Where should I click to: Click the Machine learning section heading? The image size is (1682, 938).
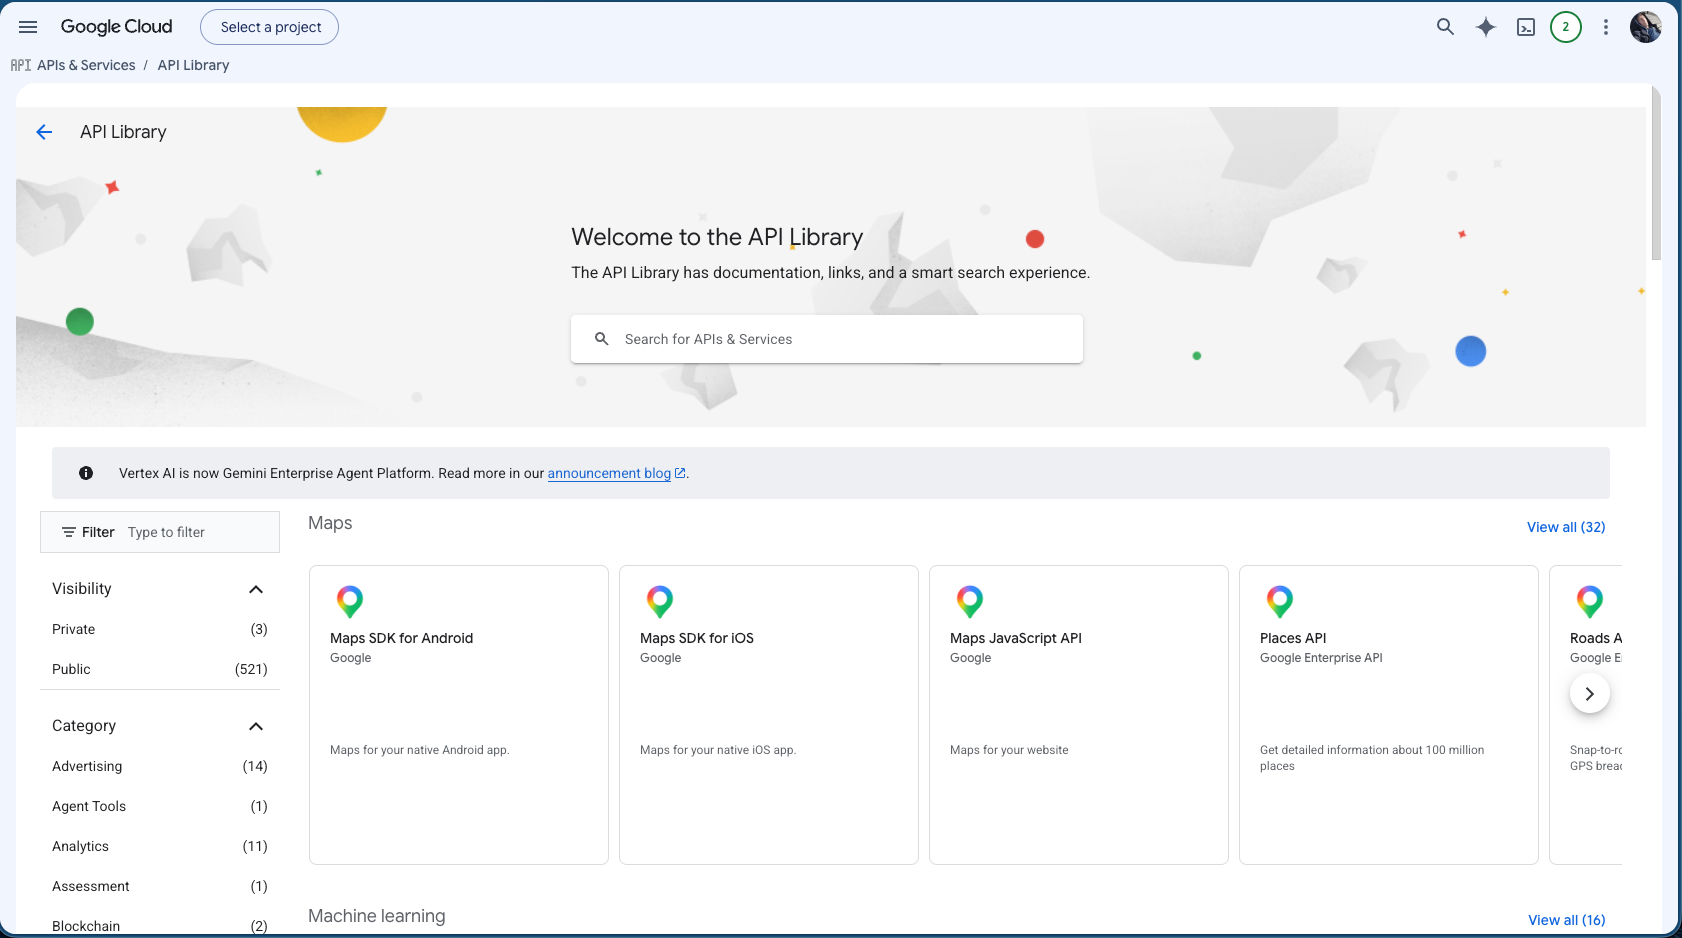tap(377, 916)
